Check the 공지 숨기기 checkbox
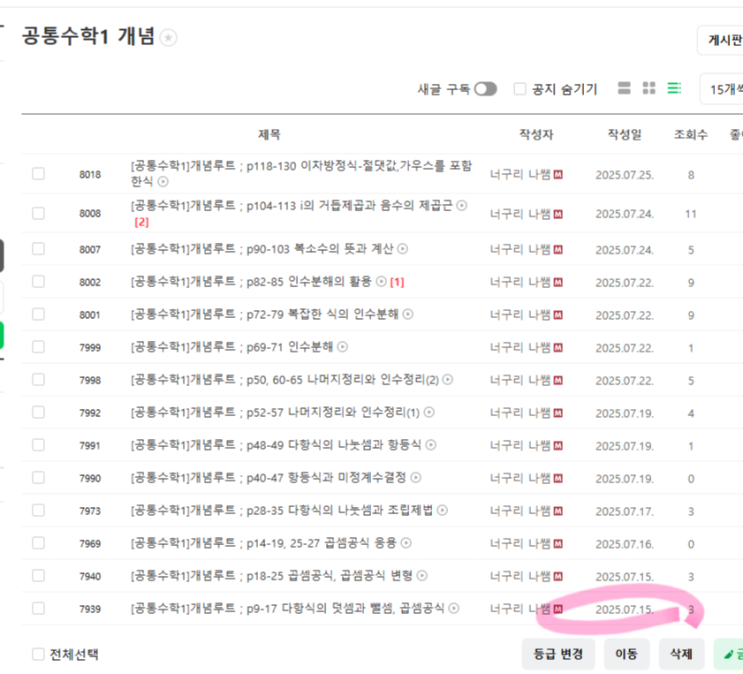743x674 pixels. click(x=520, y=89)
